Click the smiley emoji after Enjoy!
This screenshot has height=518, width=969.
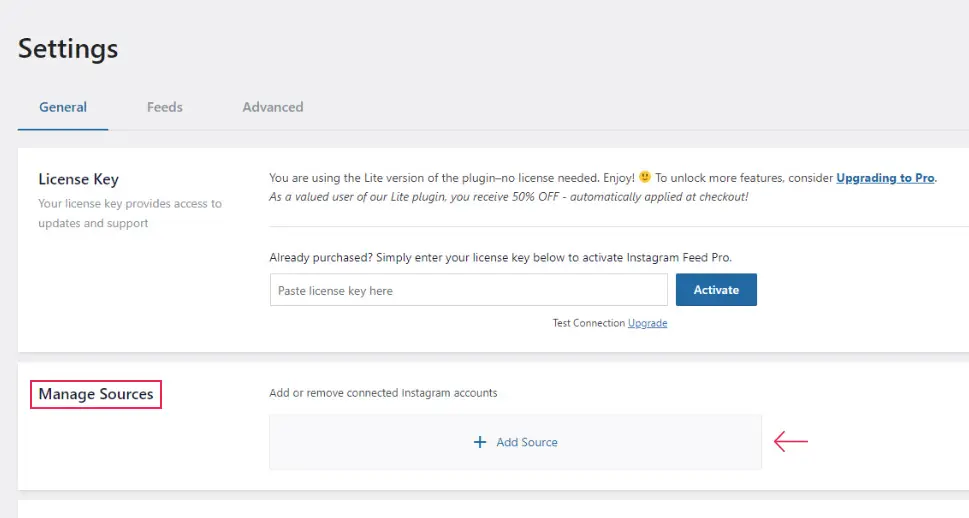pyautogui.click(x=645, y=177)
